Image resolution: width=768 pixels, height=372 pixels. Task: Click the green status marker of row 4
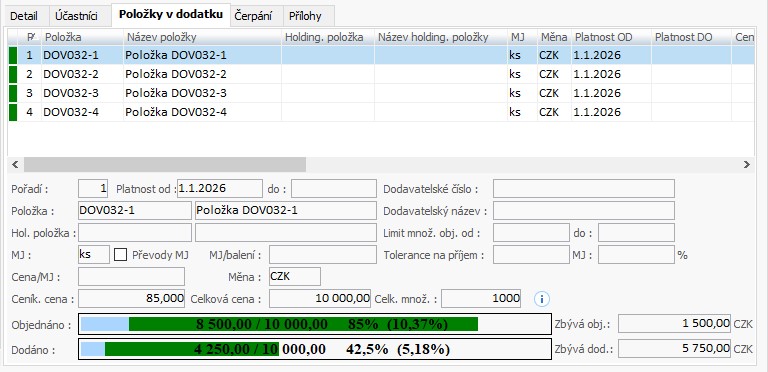(x=13, y=112)
